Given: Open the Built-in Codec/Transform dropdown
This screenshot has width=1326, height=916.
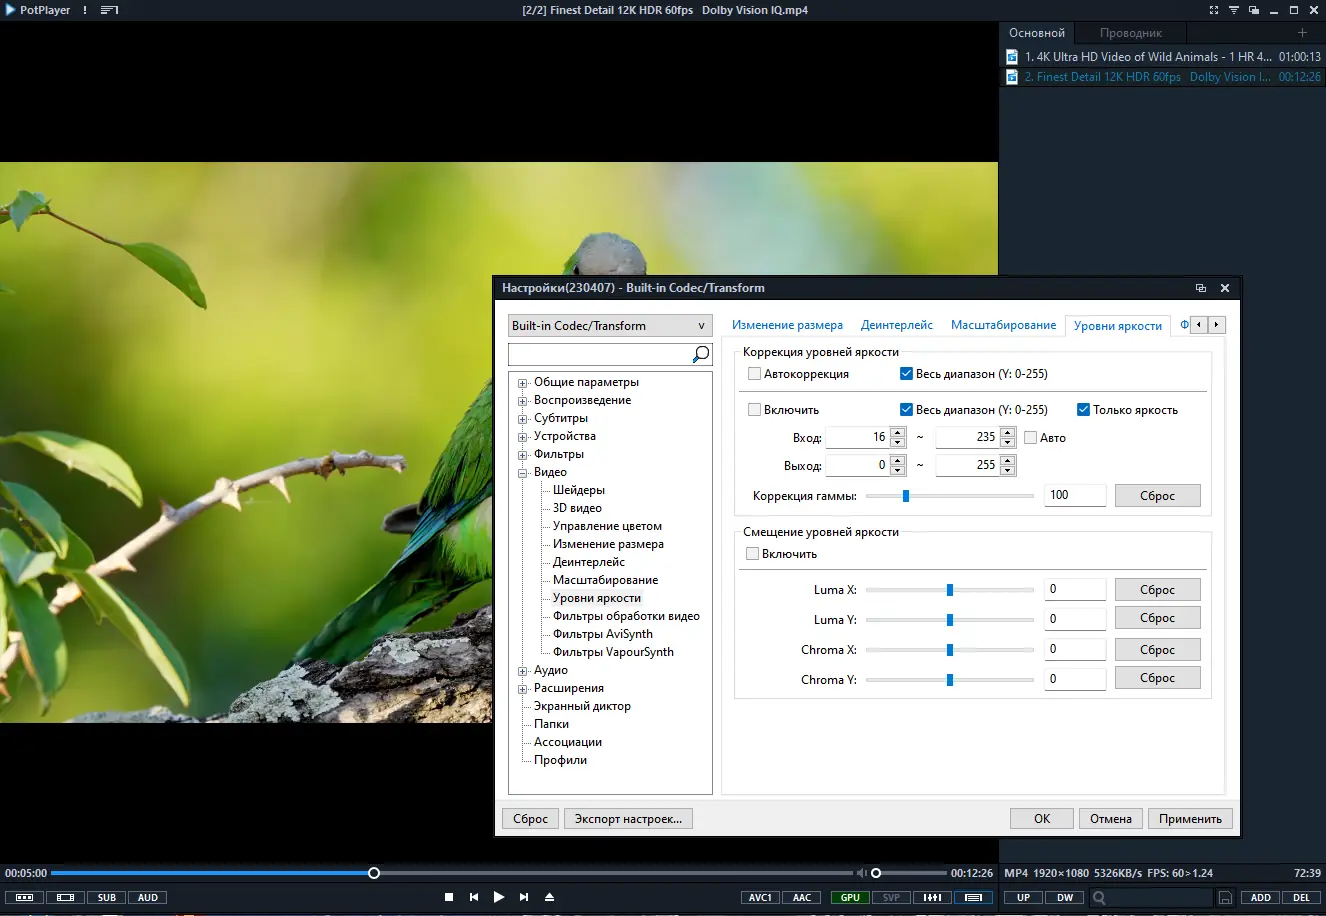Looking at the screenshot, I should coord(610,325).
